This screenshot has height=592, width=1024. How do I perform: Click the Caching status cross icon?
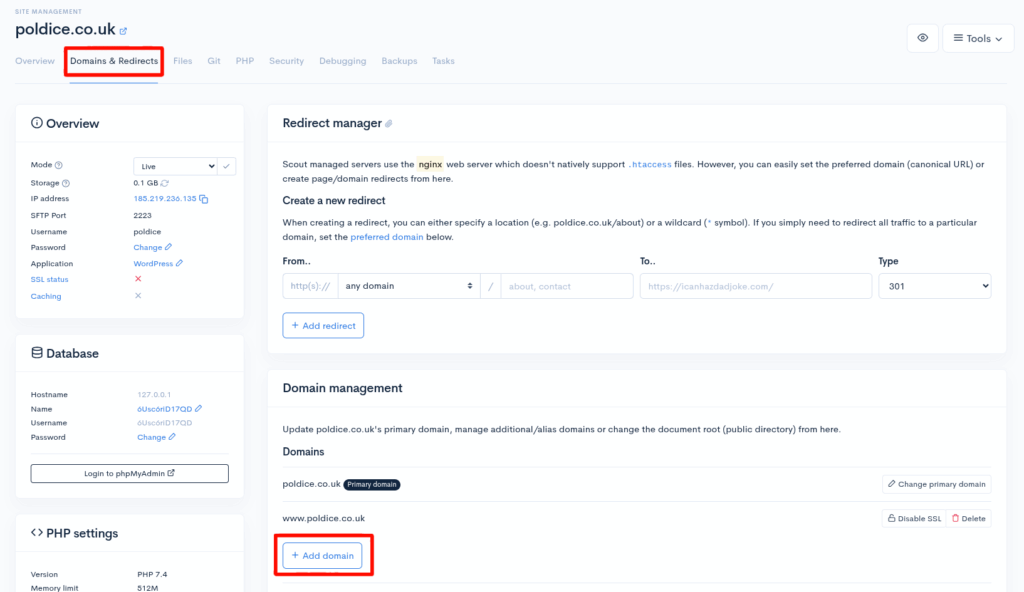pyautogui.click(x=138, y=296)
